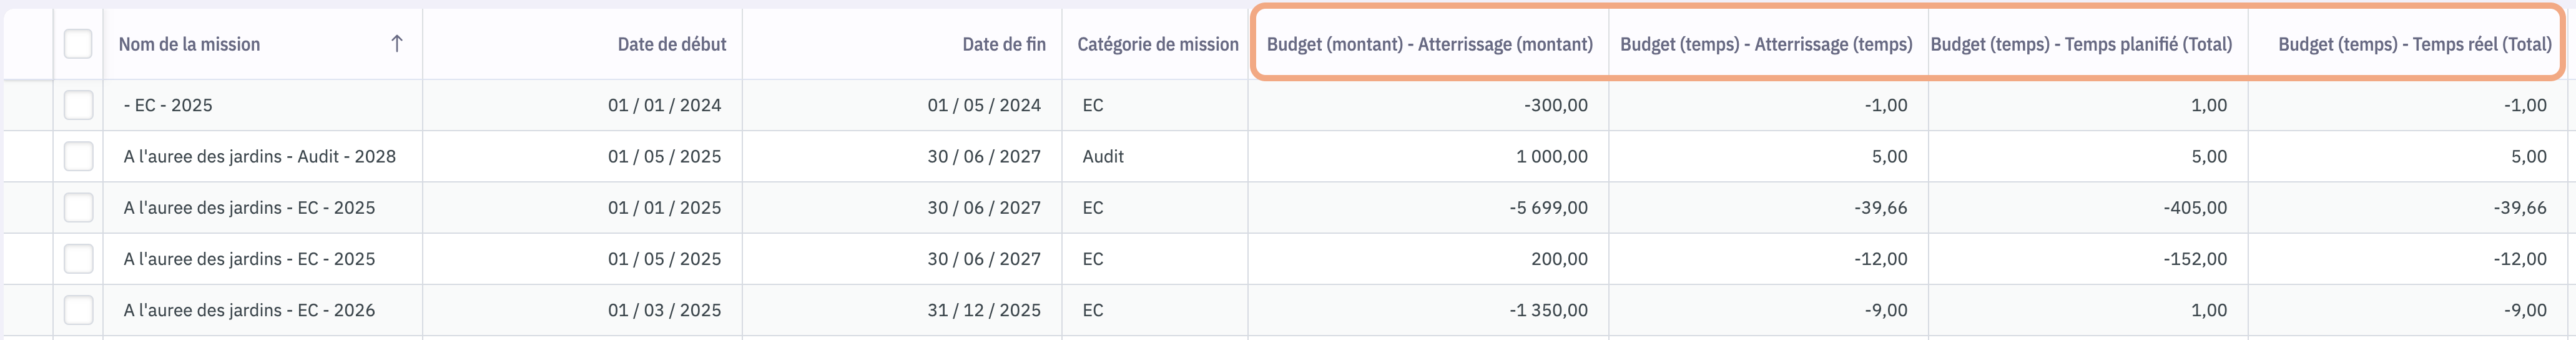Check the box for the "- EC - 2025" row

point(78,105)
